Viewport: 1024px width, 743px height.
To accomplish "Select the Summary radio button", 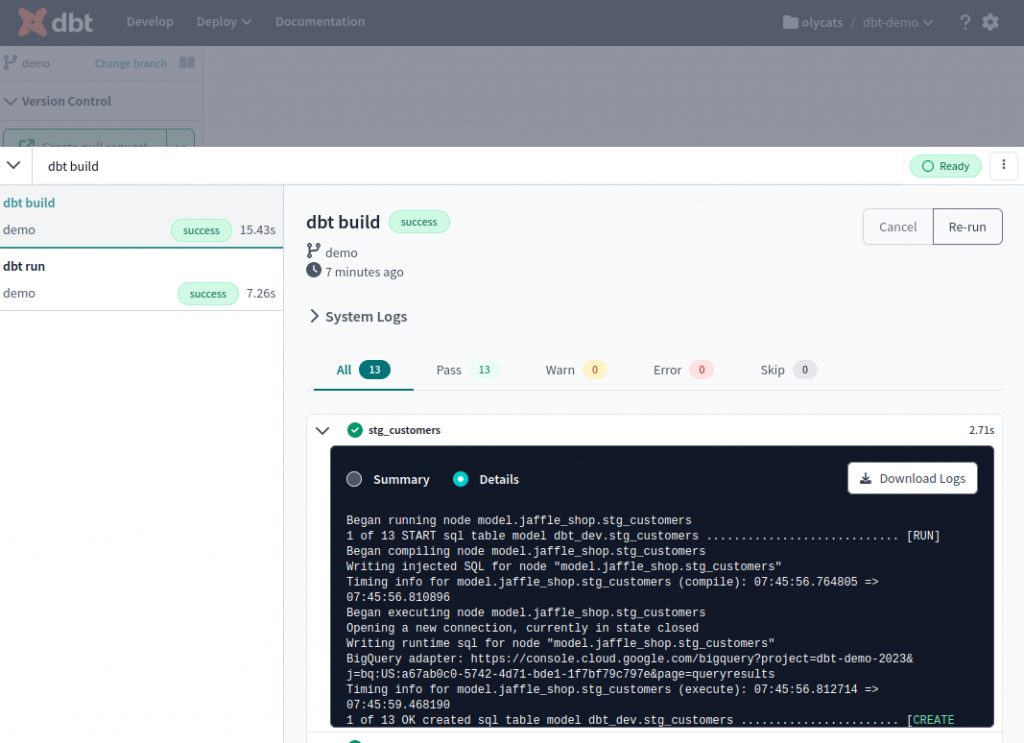I will pyautogui.click(x=354, y=479).
